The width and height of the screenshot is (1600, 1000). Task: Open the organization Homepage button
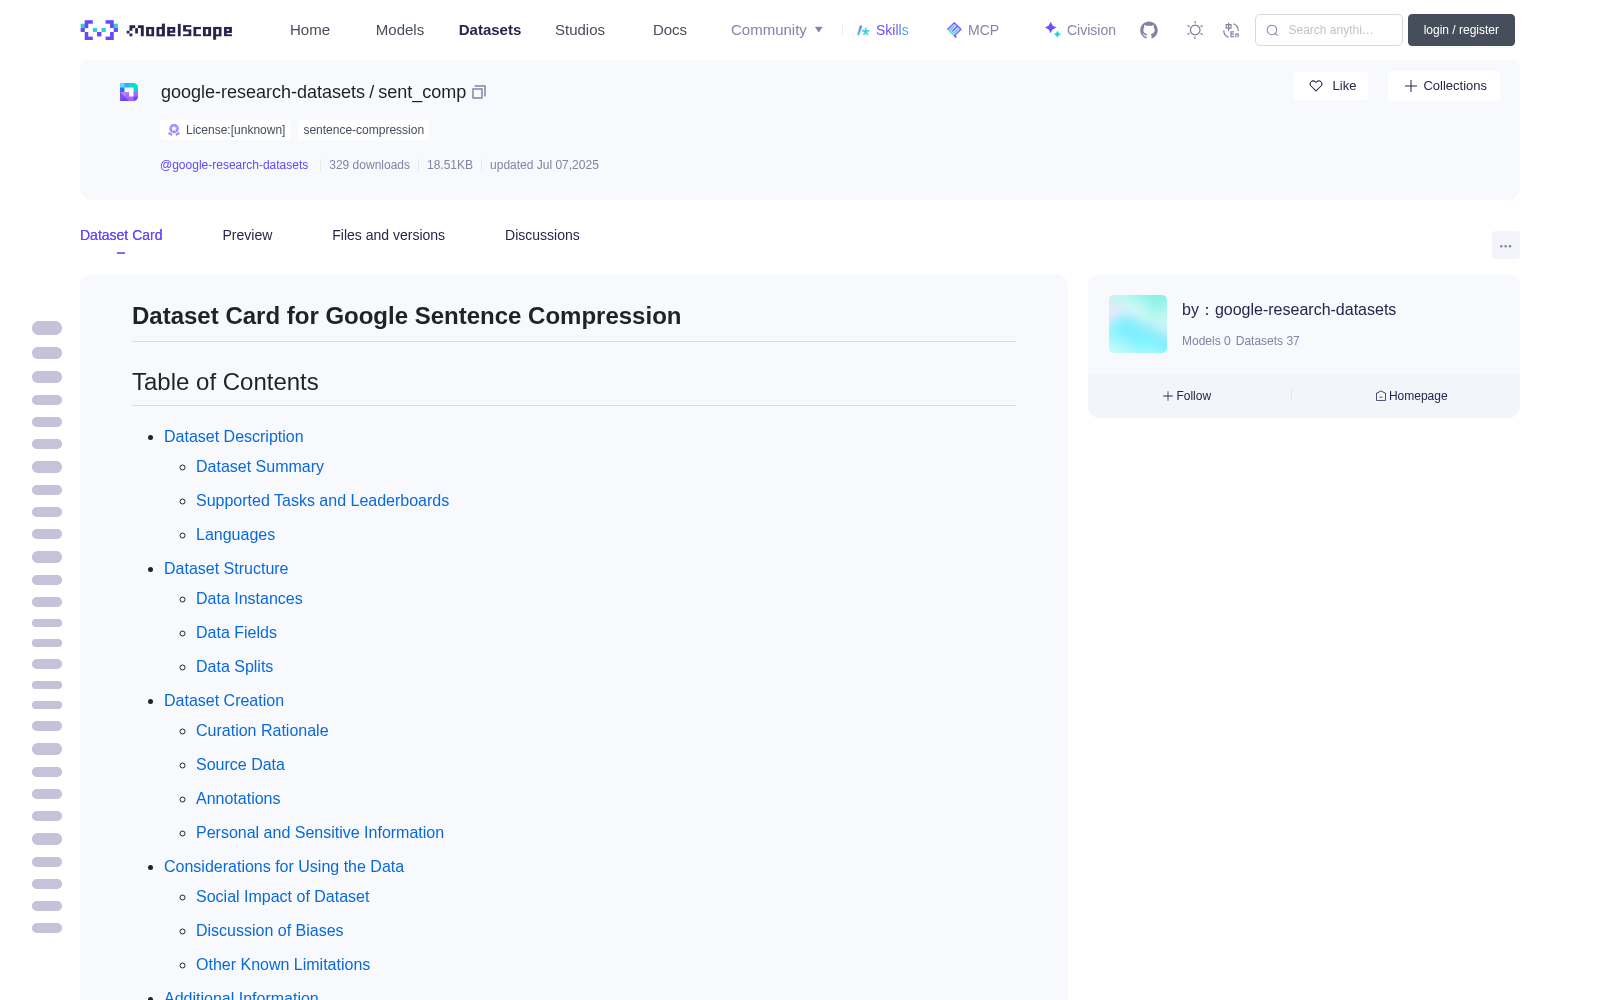[x=1411, y=396]
